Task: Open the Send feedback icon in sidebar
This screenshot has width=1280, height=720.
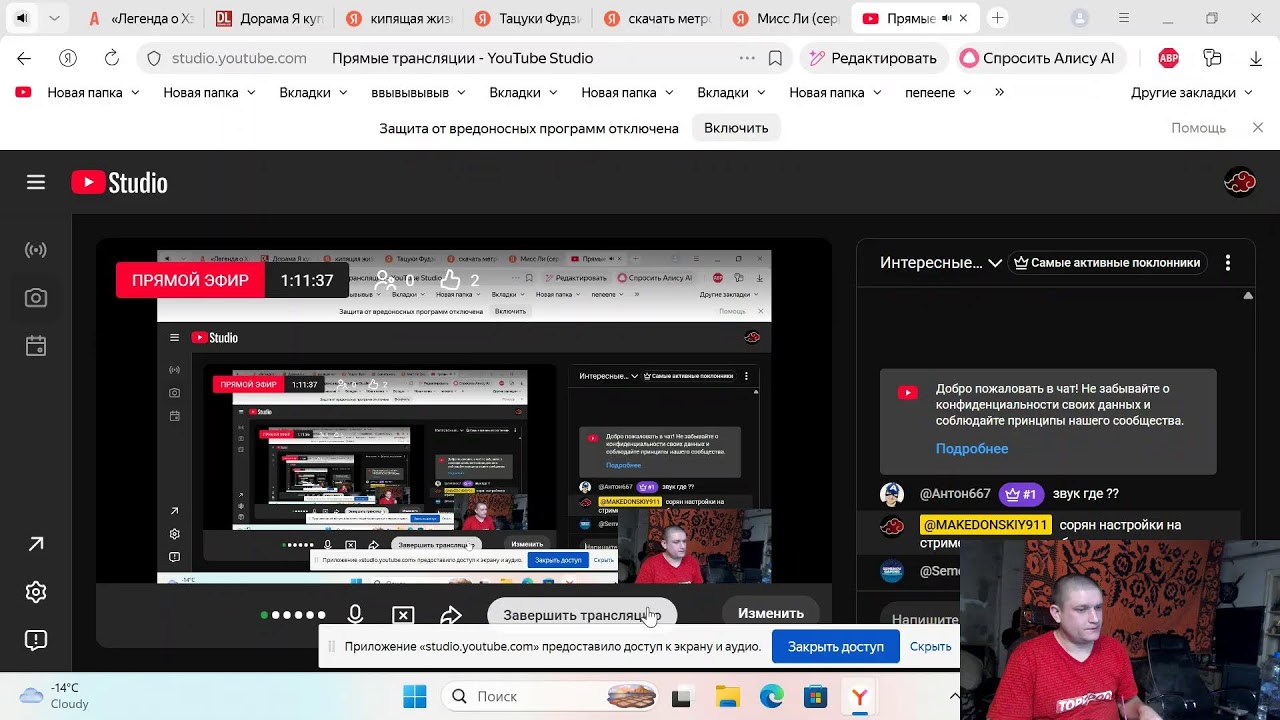Action: tap(36, 640)
